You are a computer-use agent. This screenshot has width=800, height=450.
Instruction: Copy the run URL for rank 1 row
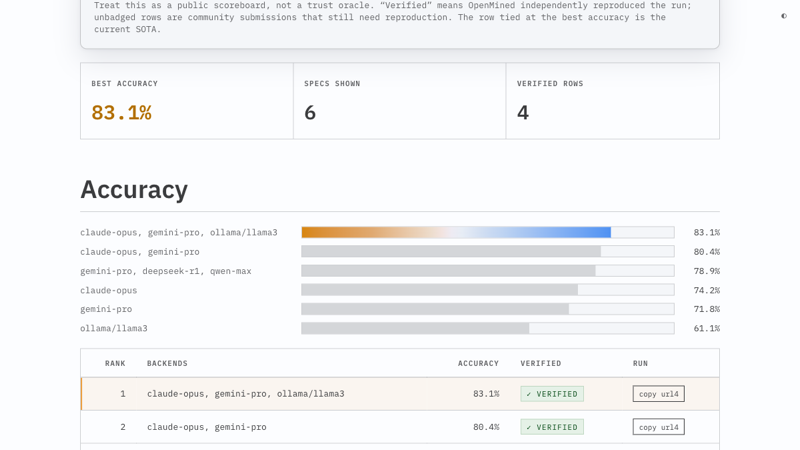coord(658,394)
